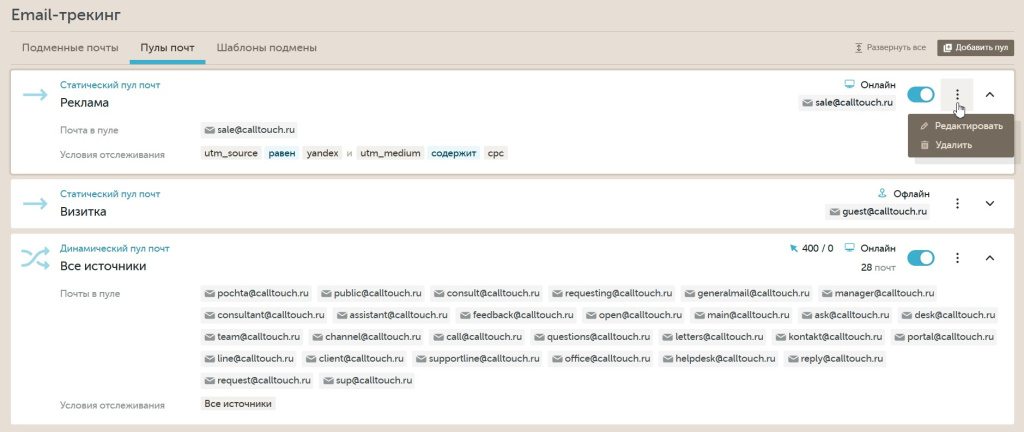Click the supportline@calltouch.ru email chip

477,359
